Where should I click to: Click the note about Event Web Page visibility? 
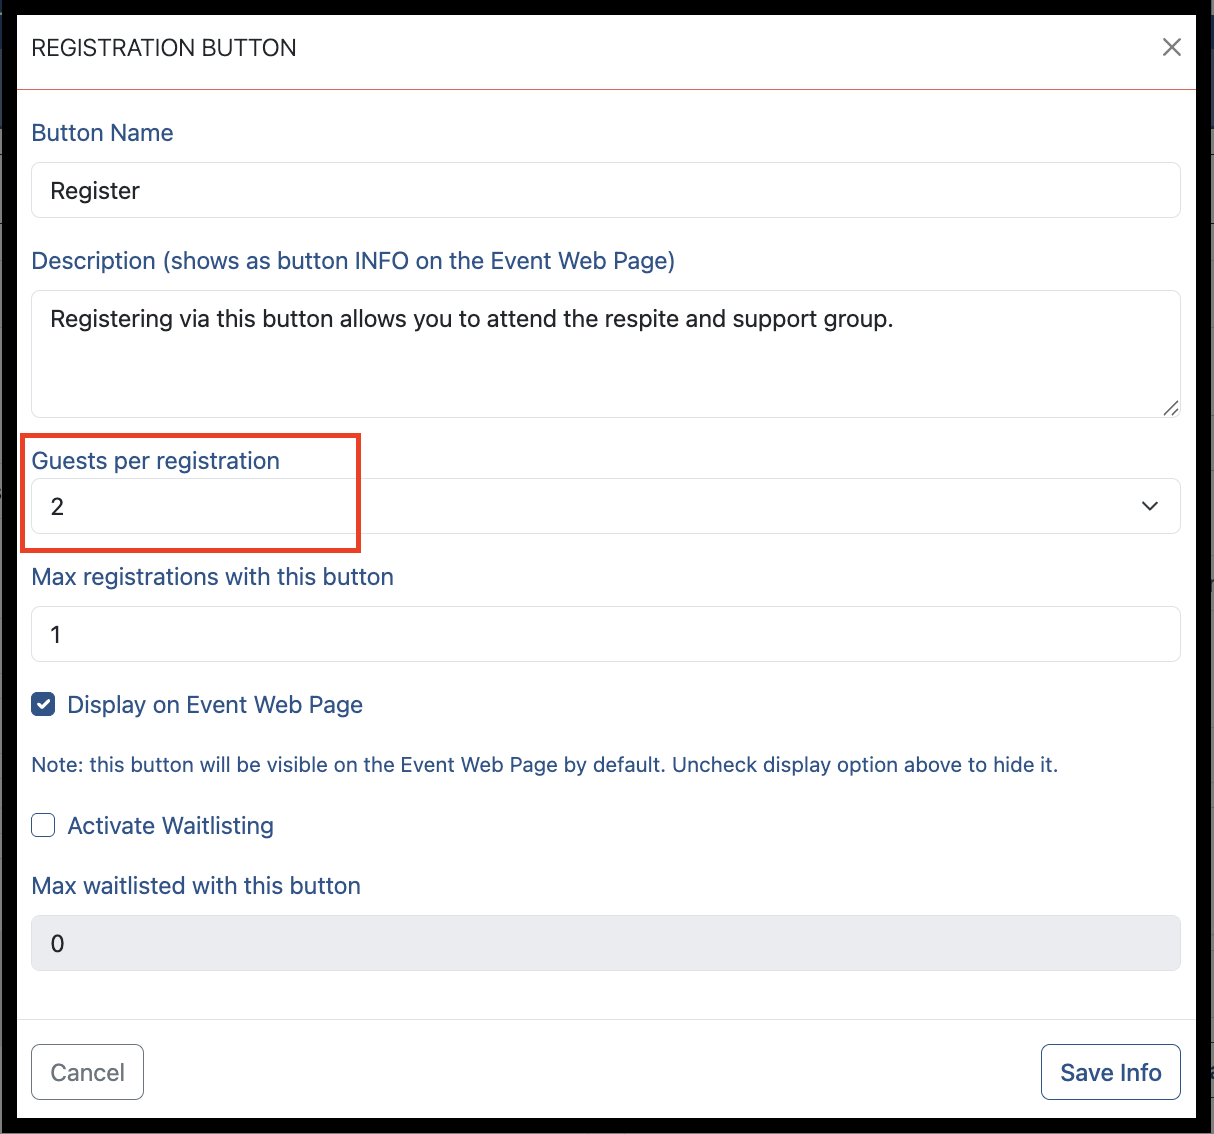click(x=545, y=765)
